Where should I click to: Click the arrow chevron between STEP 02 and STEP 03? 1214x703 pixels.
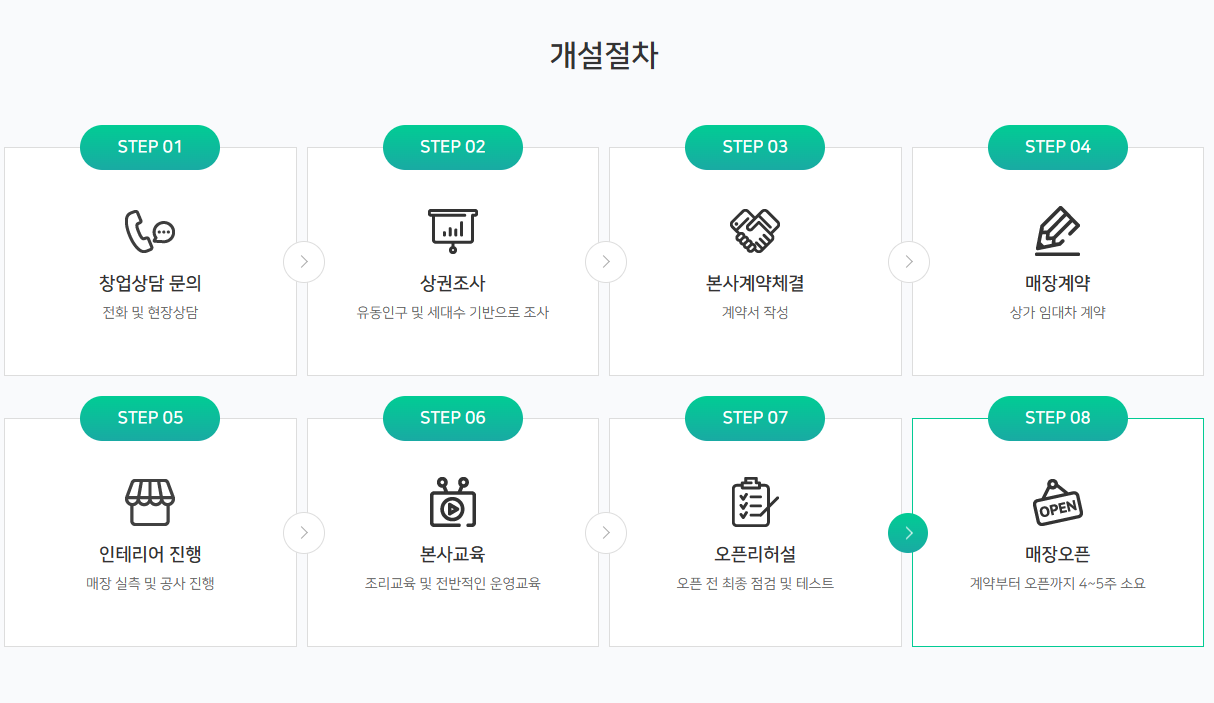(606, 262)
